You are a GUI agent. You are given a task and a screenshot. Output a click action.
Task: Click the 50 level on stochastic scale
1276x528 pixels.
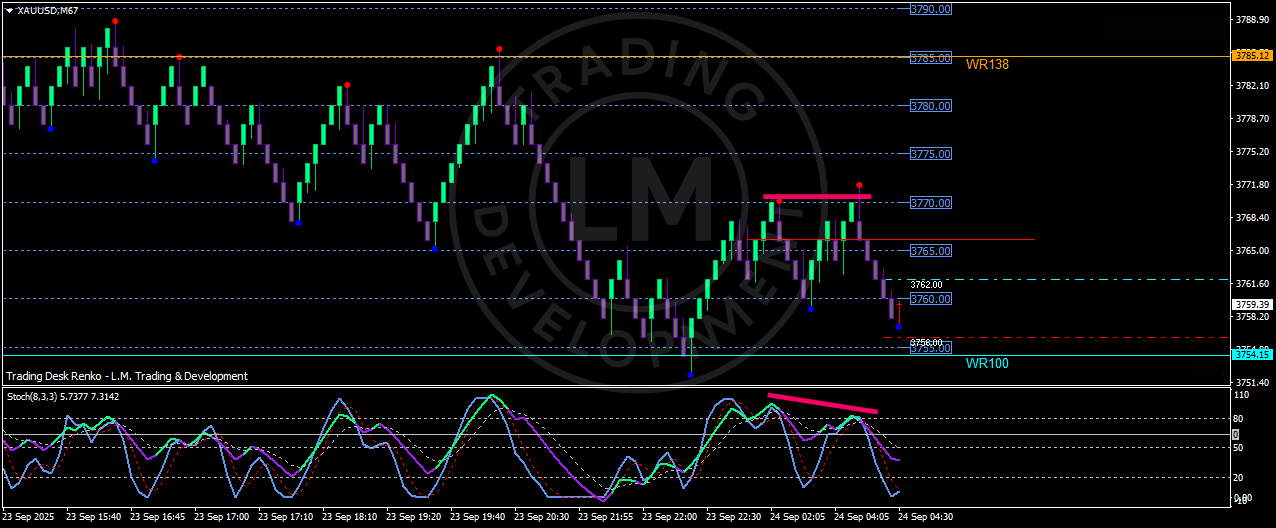[x=1239, y=448]
